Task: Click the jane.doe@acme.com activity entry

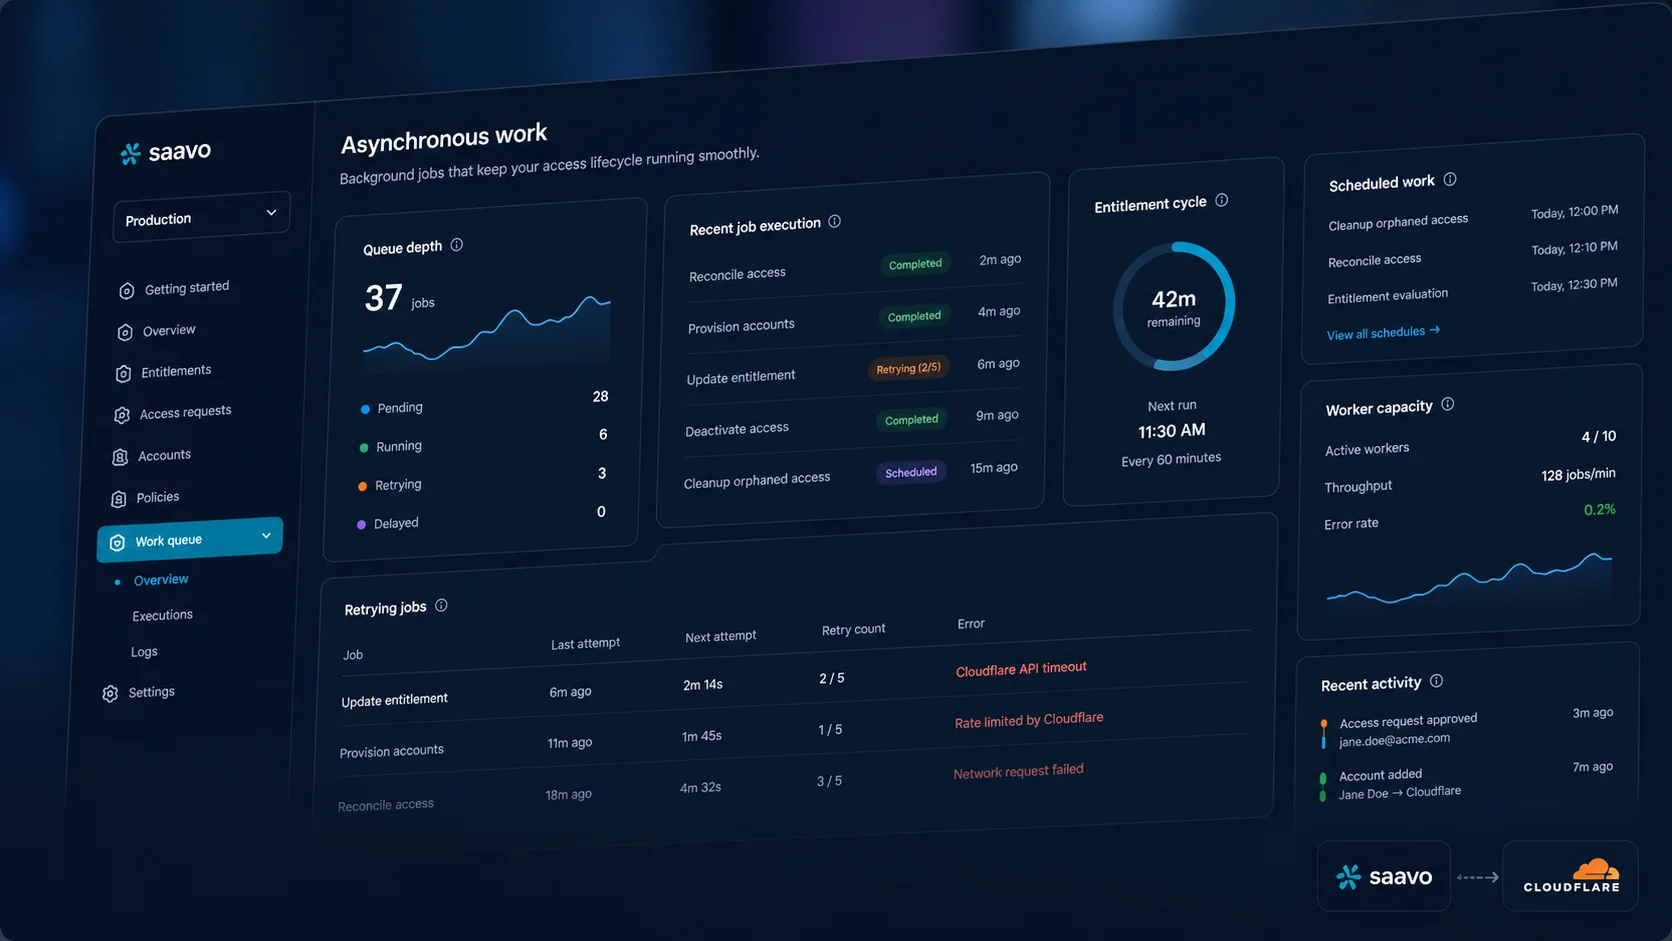Action: pos(1395,740)
